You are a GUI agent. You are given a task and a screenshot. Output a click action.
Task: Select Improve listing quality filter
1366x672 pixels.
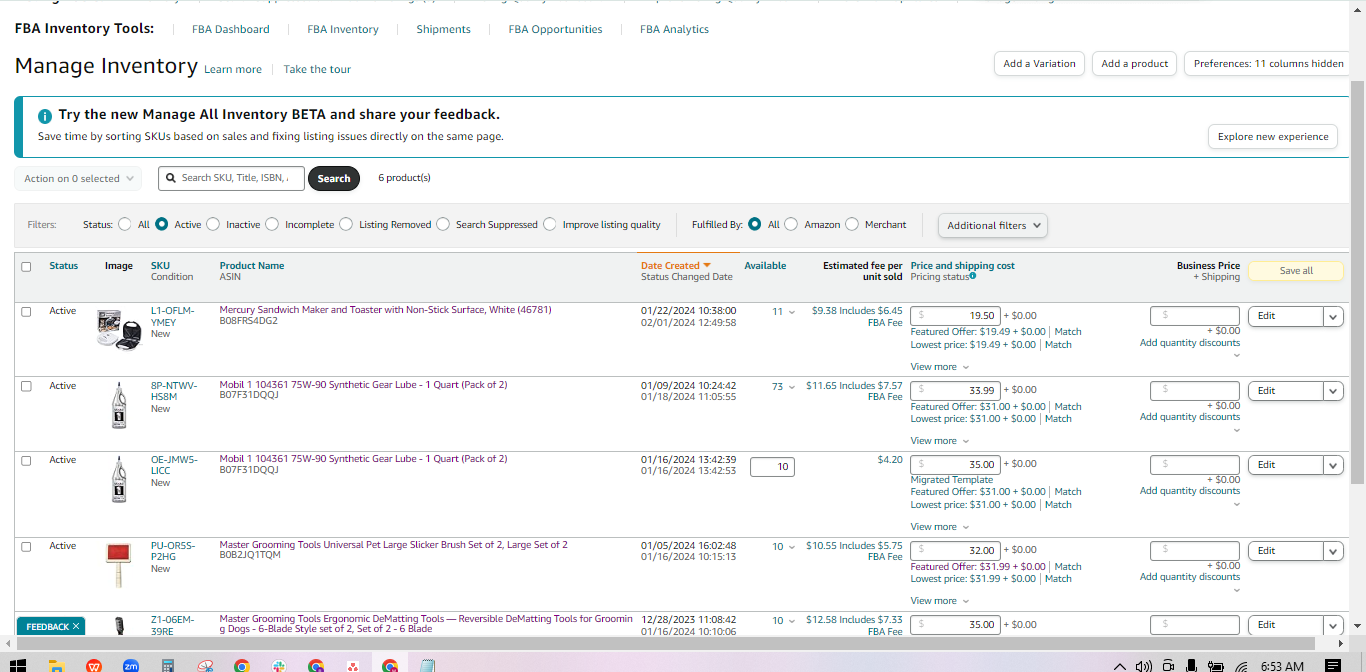(x=550, y=224)
